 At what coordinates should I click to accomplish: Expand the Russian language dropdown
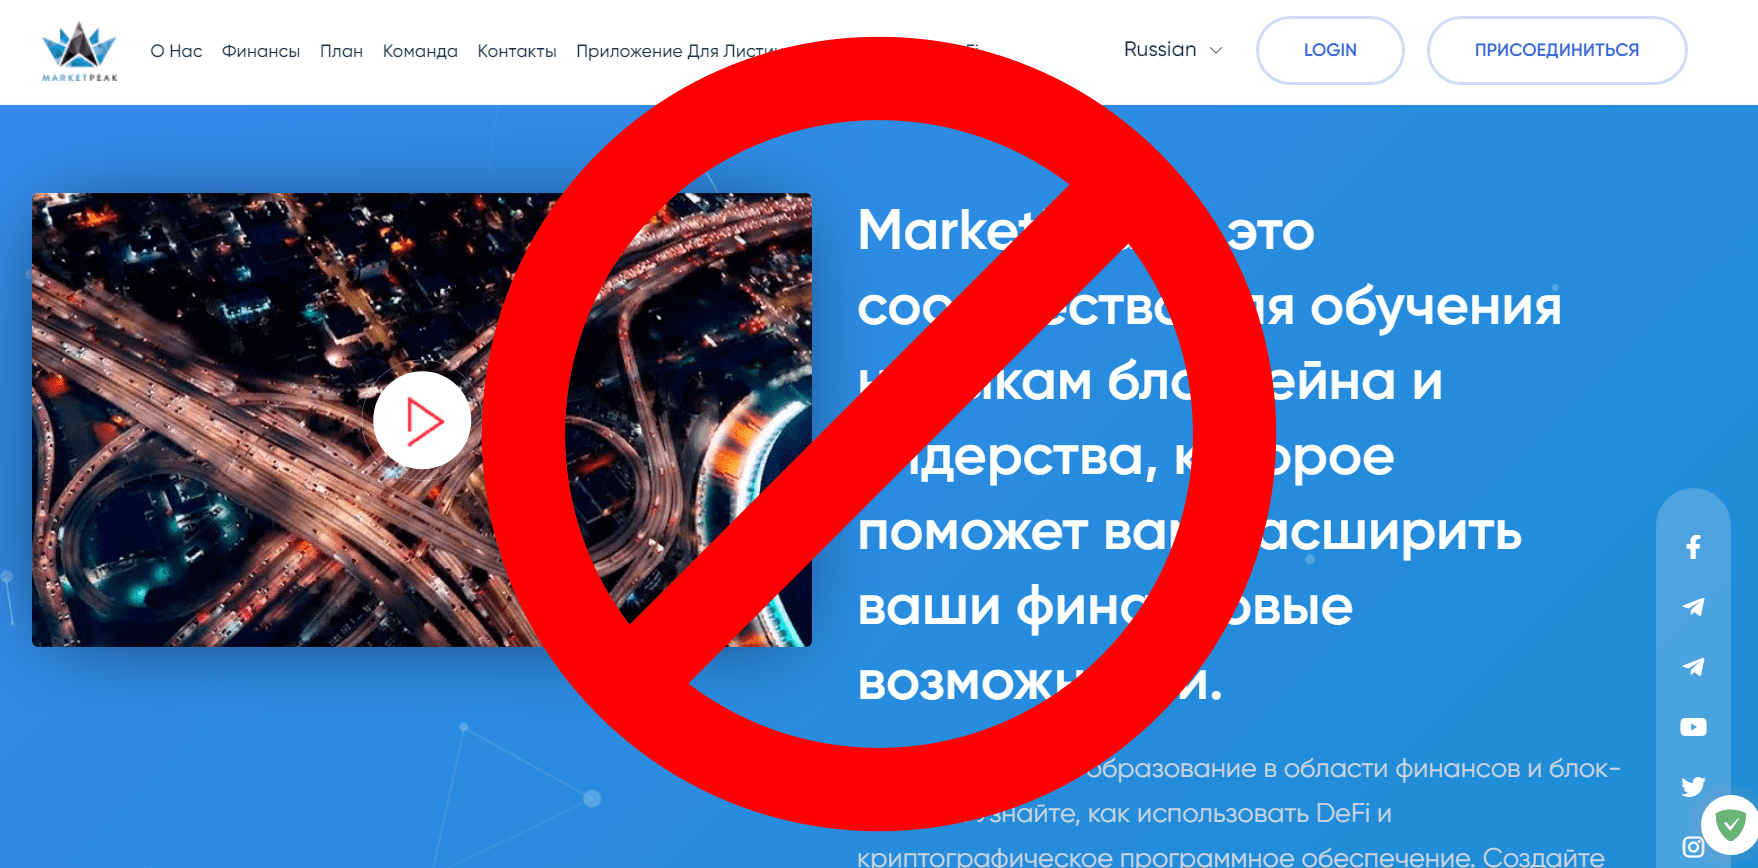tap(1173, 50)
